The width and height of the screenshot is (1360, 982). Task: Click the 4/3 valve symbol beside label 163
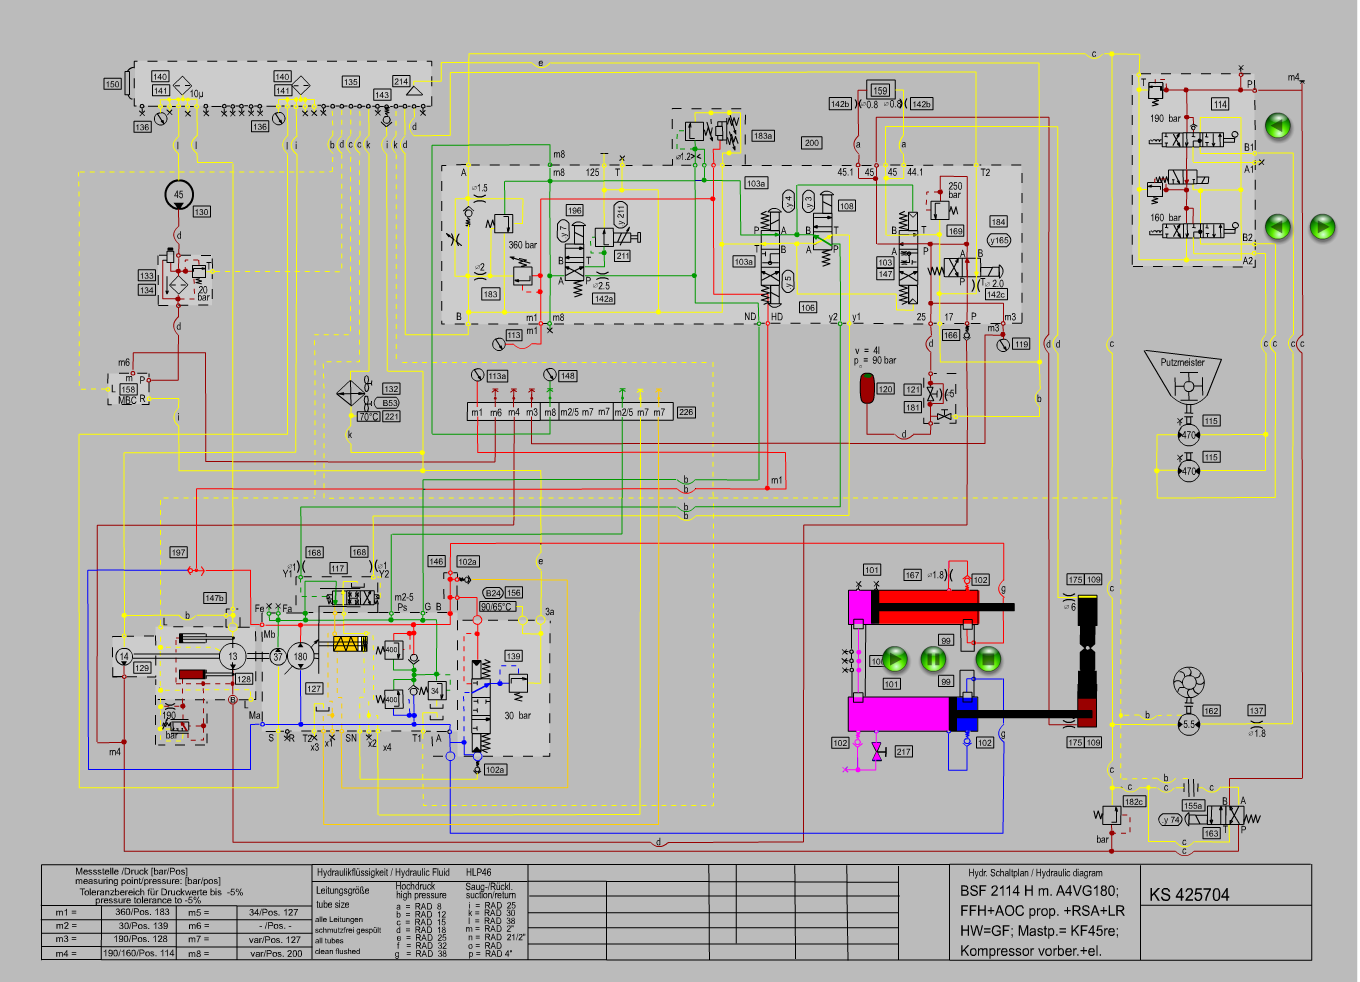click(1225, 815)
